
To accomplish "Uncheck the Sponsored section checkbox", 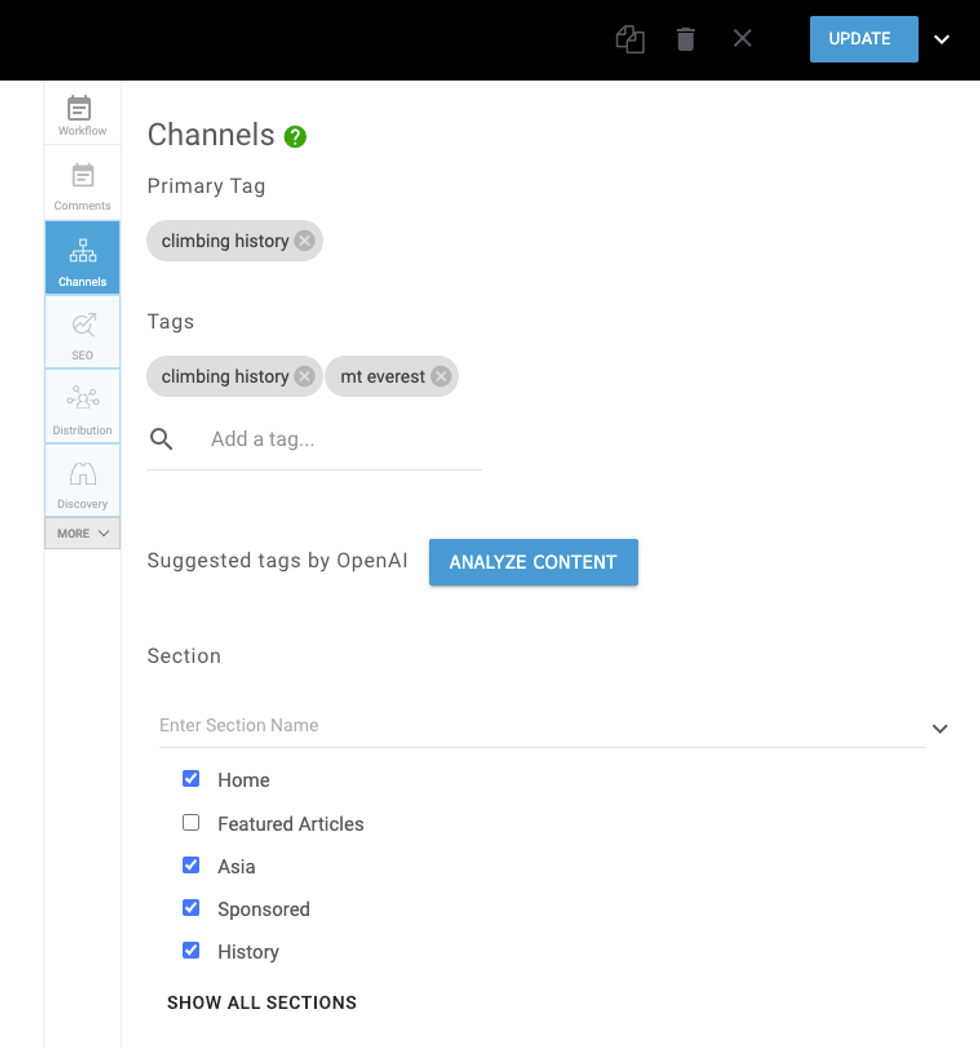I will point(191,908).
